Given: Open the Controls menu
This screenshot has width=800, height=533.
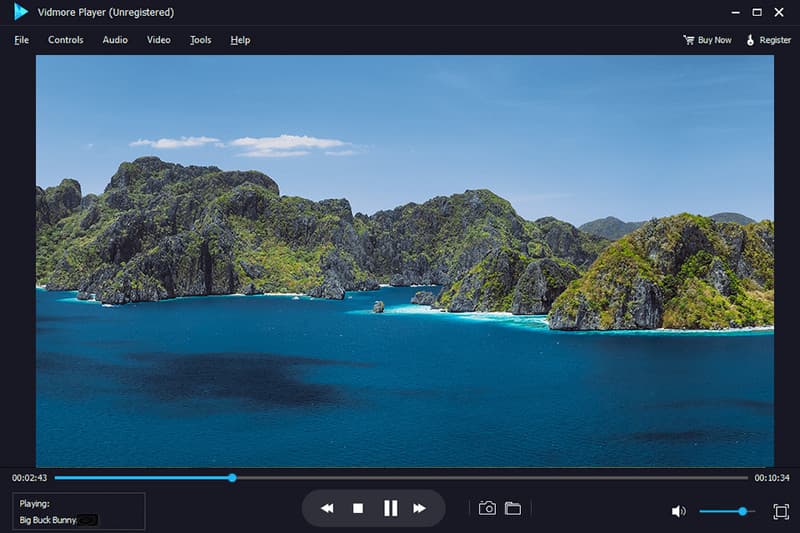Looking at the screenshot, I should (x=66, y=40).
